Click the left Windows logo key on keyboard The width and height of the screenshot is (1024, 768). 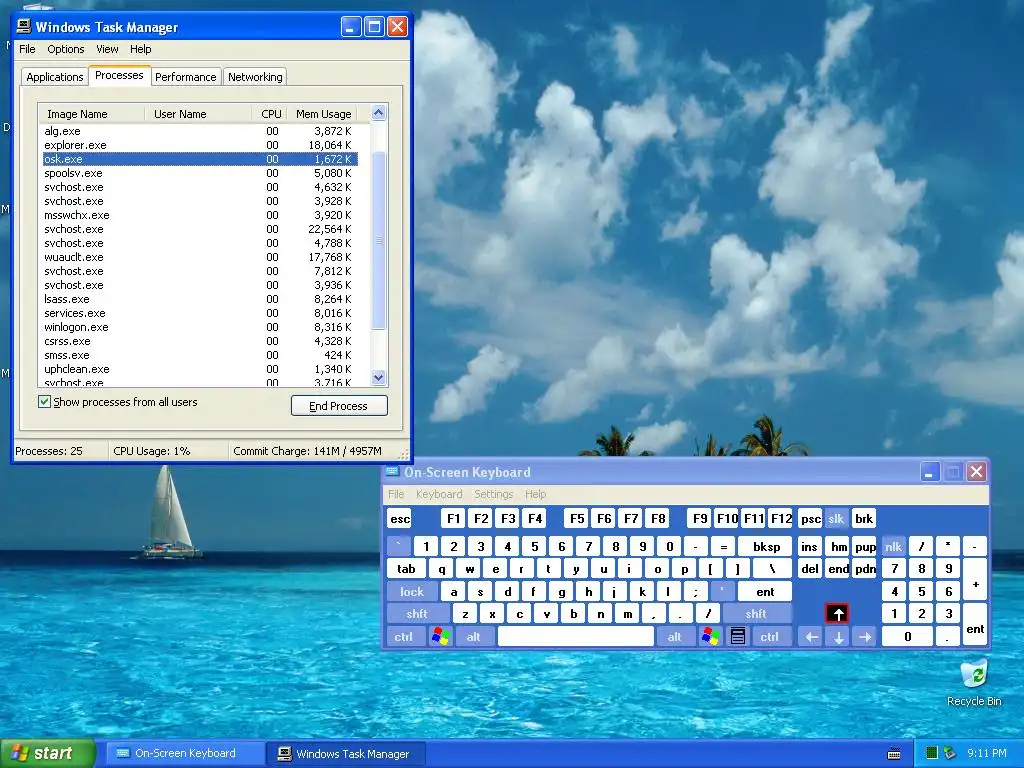pyautogui.click(x=441, y=636)
